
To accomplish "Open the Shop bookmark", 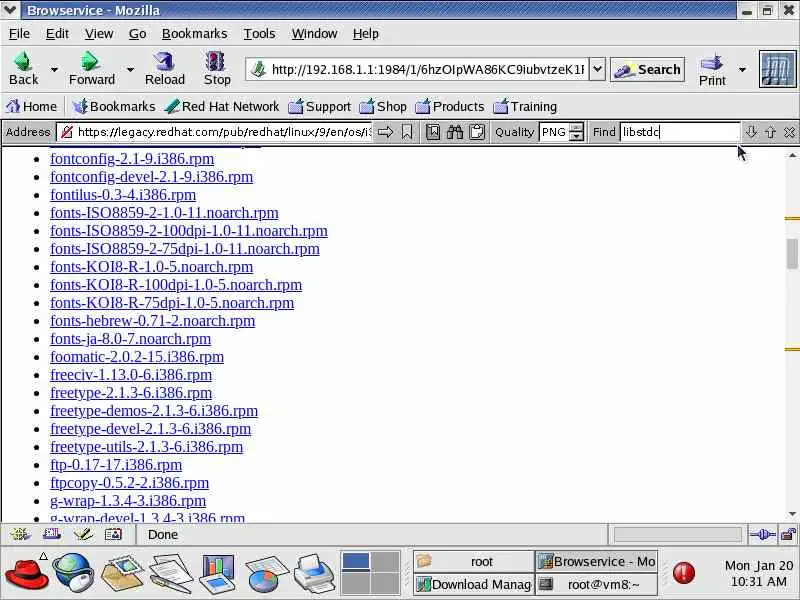I will pos(383,106).
